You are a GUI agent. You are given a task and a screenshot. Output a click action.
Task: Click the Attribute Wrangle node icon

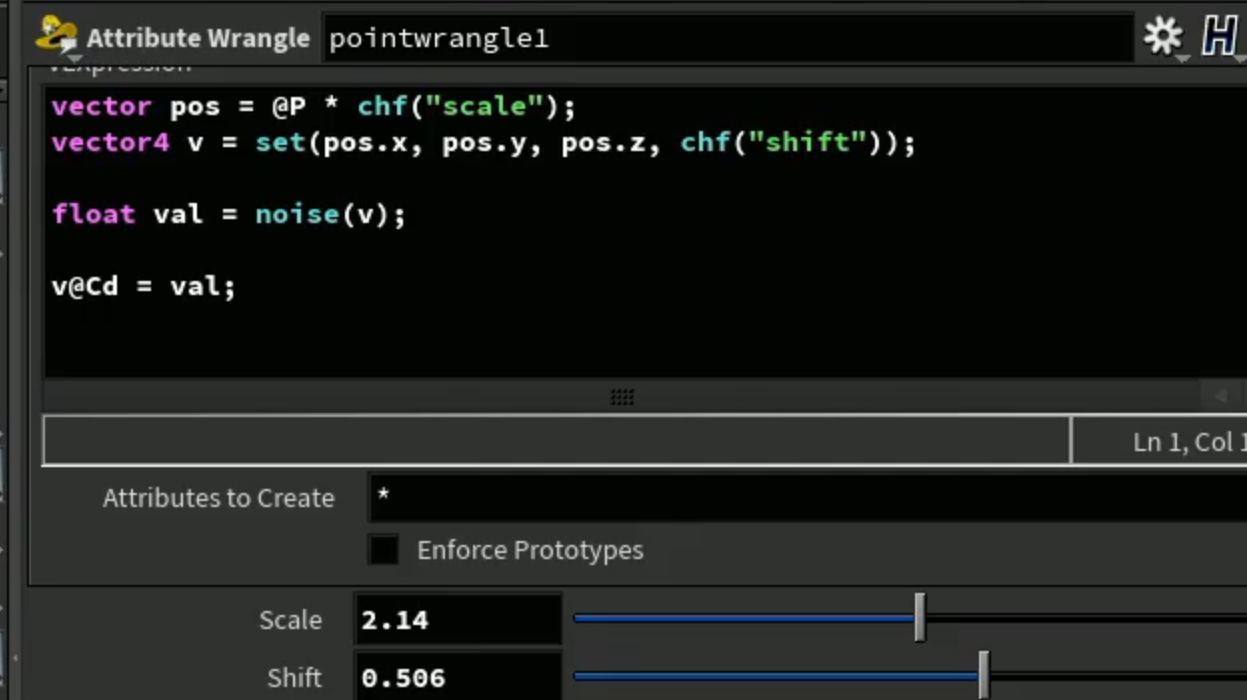coord(56,36)
